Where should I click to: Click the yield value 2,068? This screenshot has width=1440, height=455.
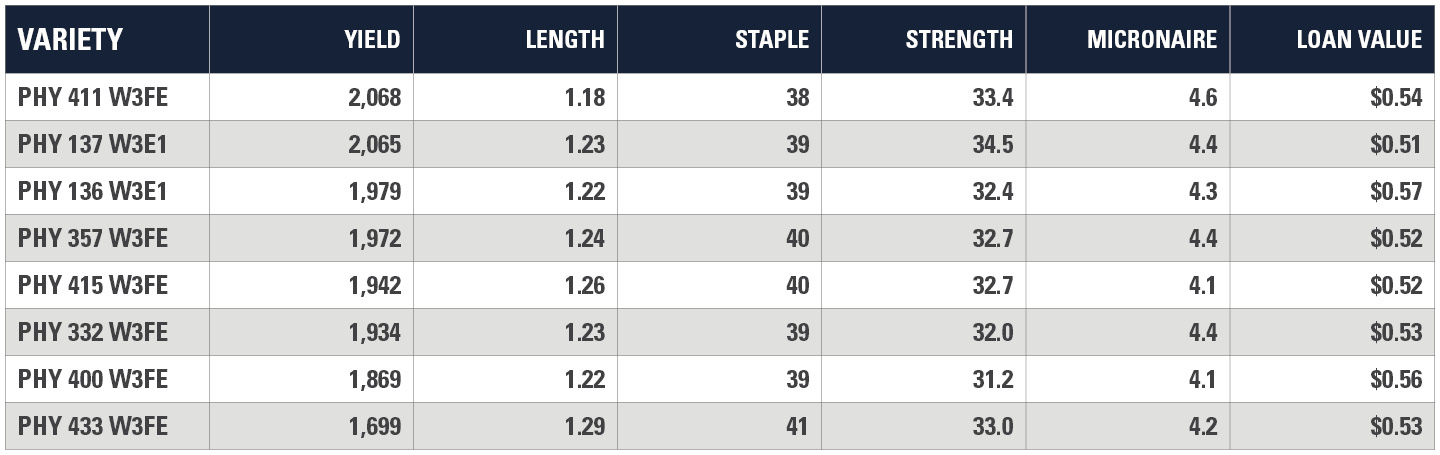point(375,97)
